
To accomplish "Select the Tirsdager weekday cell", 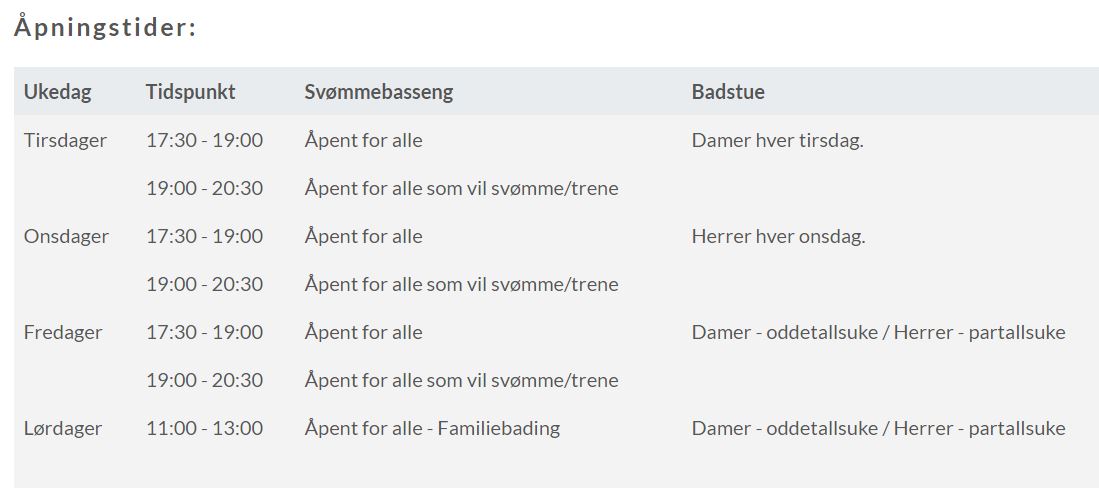I will pos(65,140).
